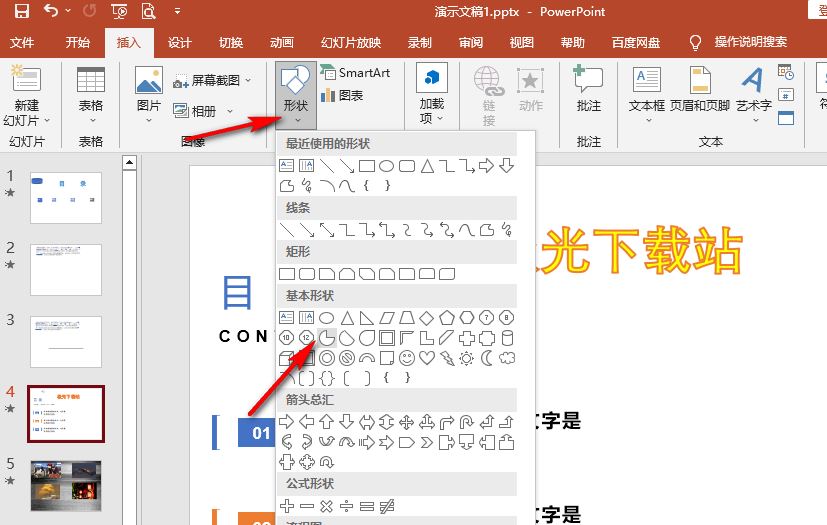Expand the Photo Album (相册) dropdown
The width and height of the screenshot is (827, 525).
pos(229,111)
